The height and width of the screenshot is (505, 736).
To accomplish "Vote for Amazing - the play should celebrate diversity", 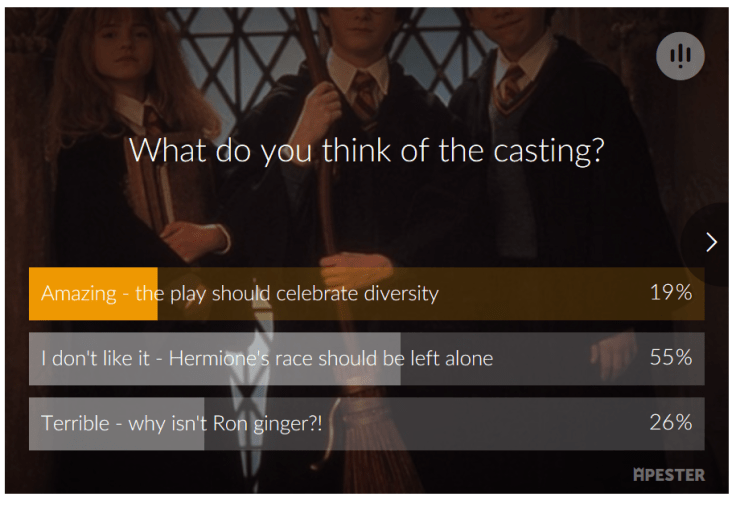I will click(240, 294).
